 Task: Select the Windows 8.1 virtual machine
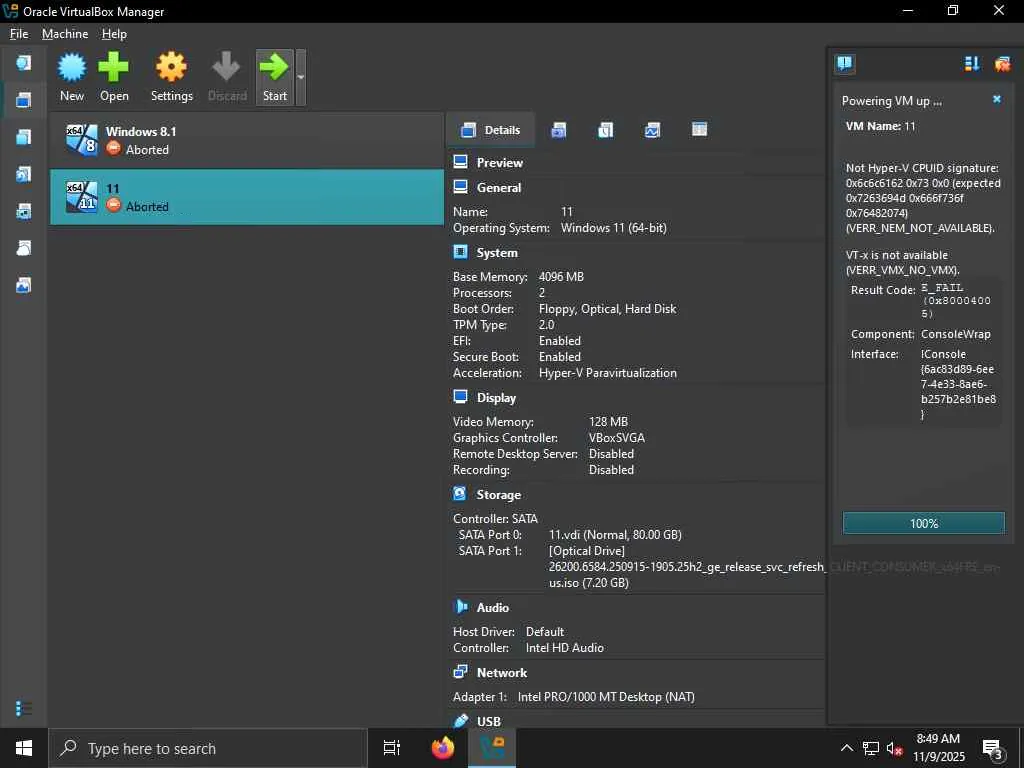247,140
